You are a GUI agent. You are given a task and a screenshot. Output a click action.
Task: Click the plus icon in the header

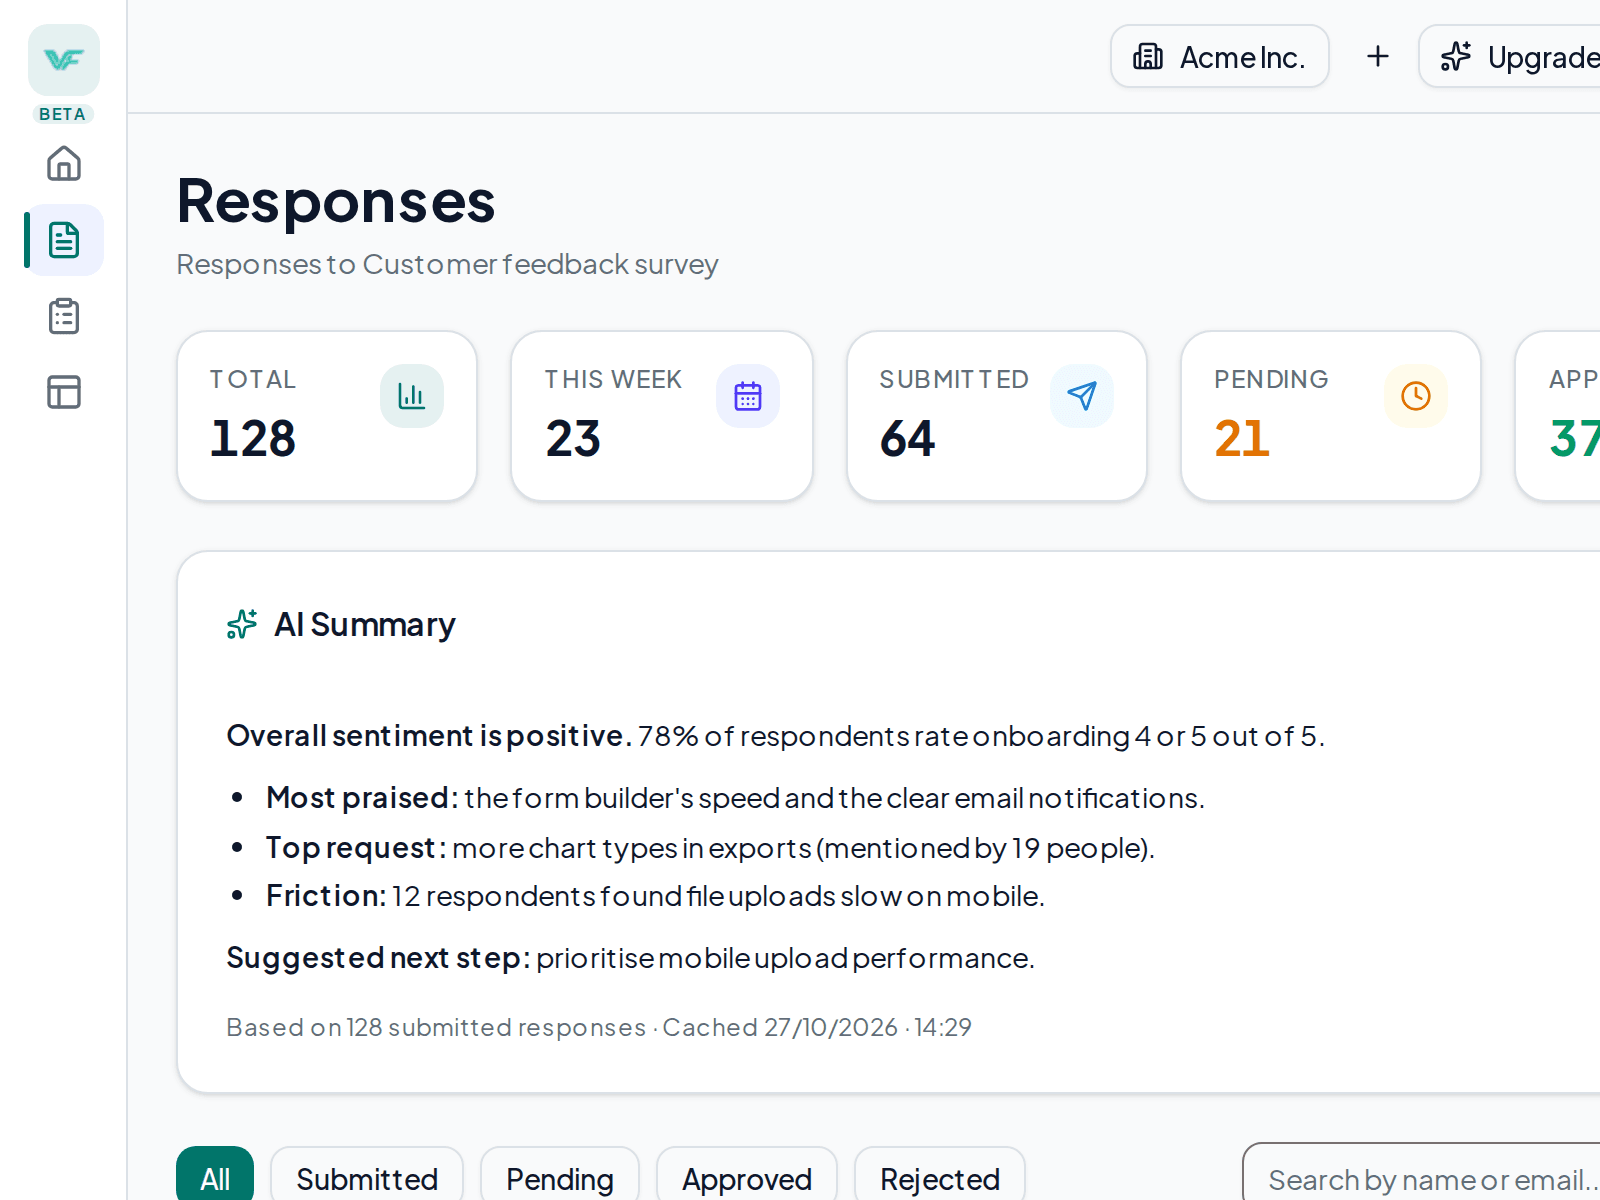[1378, 57]
